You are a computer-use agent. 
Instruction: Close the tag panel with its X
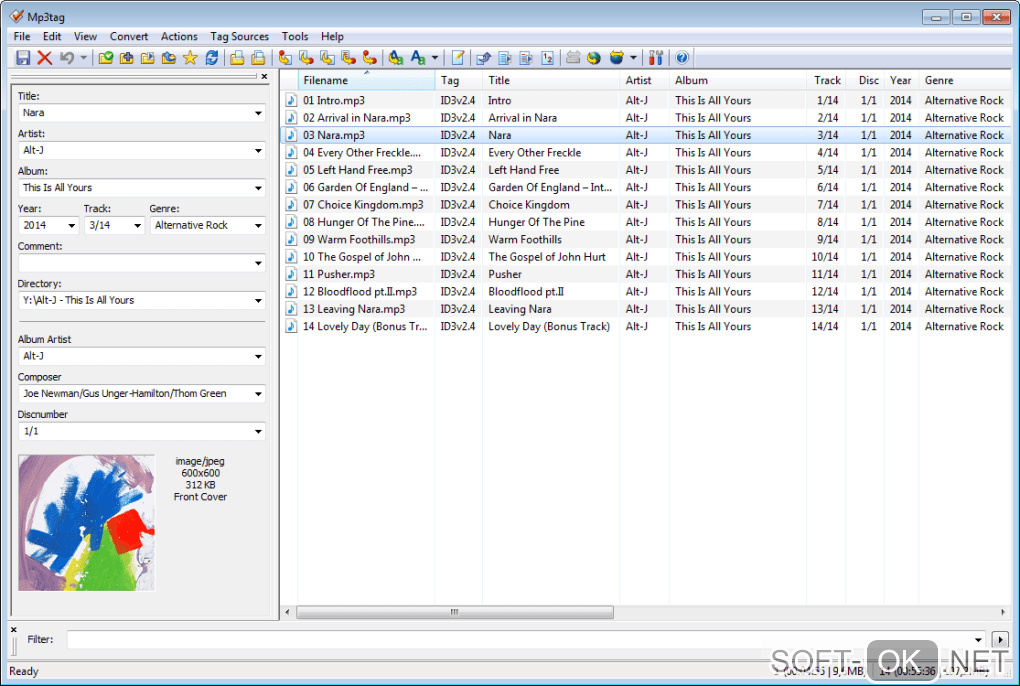click(264, 77)
